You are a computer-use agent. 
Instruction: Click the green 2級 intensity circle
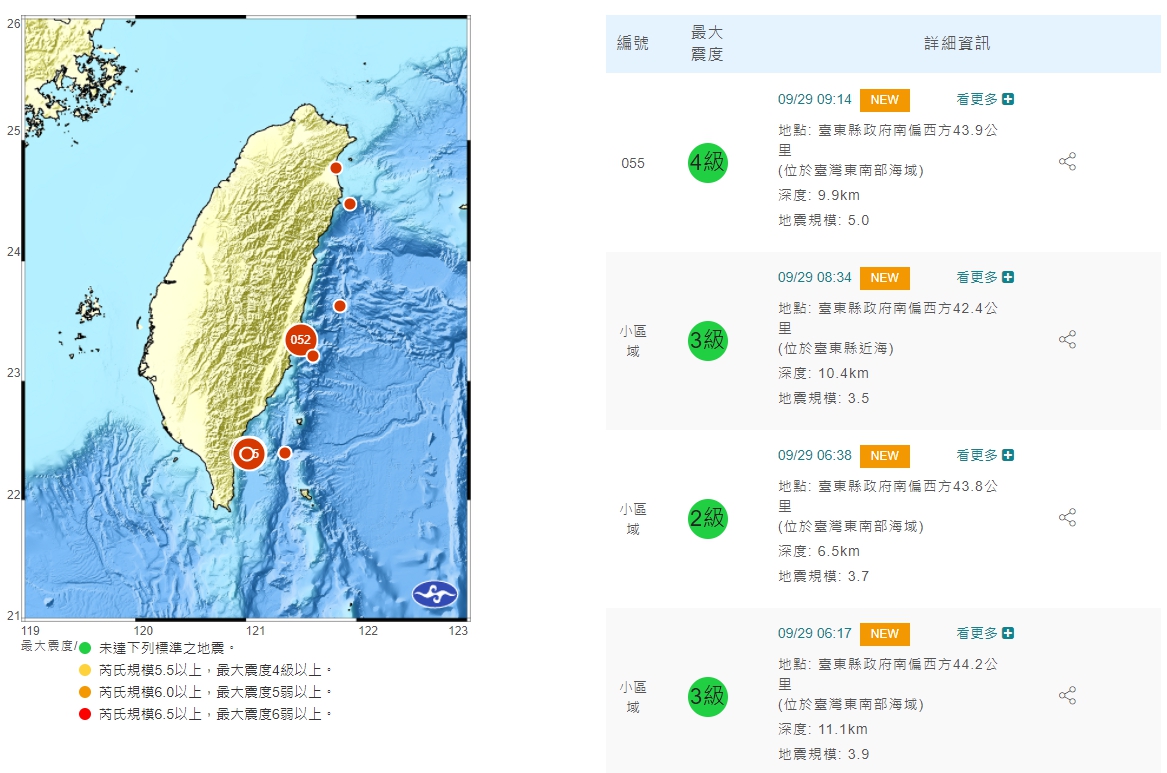[x=707, y=518]
